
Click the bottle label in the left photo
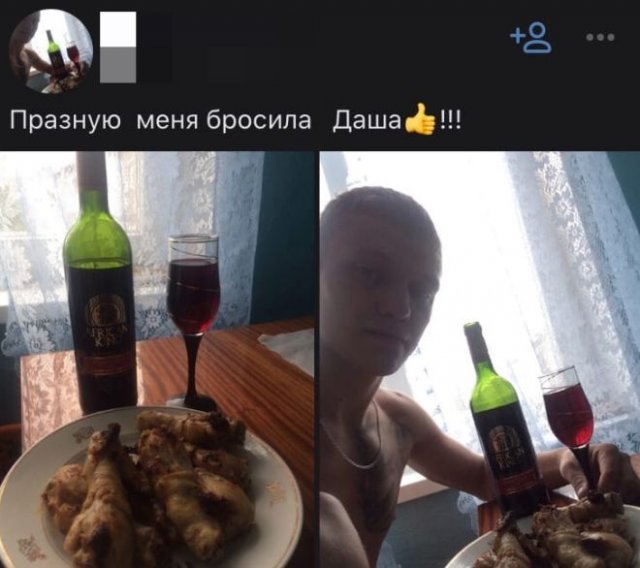pyautogui.click(x=104, y=326)
